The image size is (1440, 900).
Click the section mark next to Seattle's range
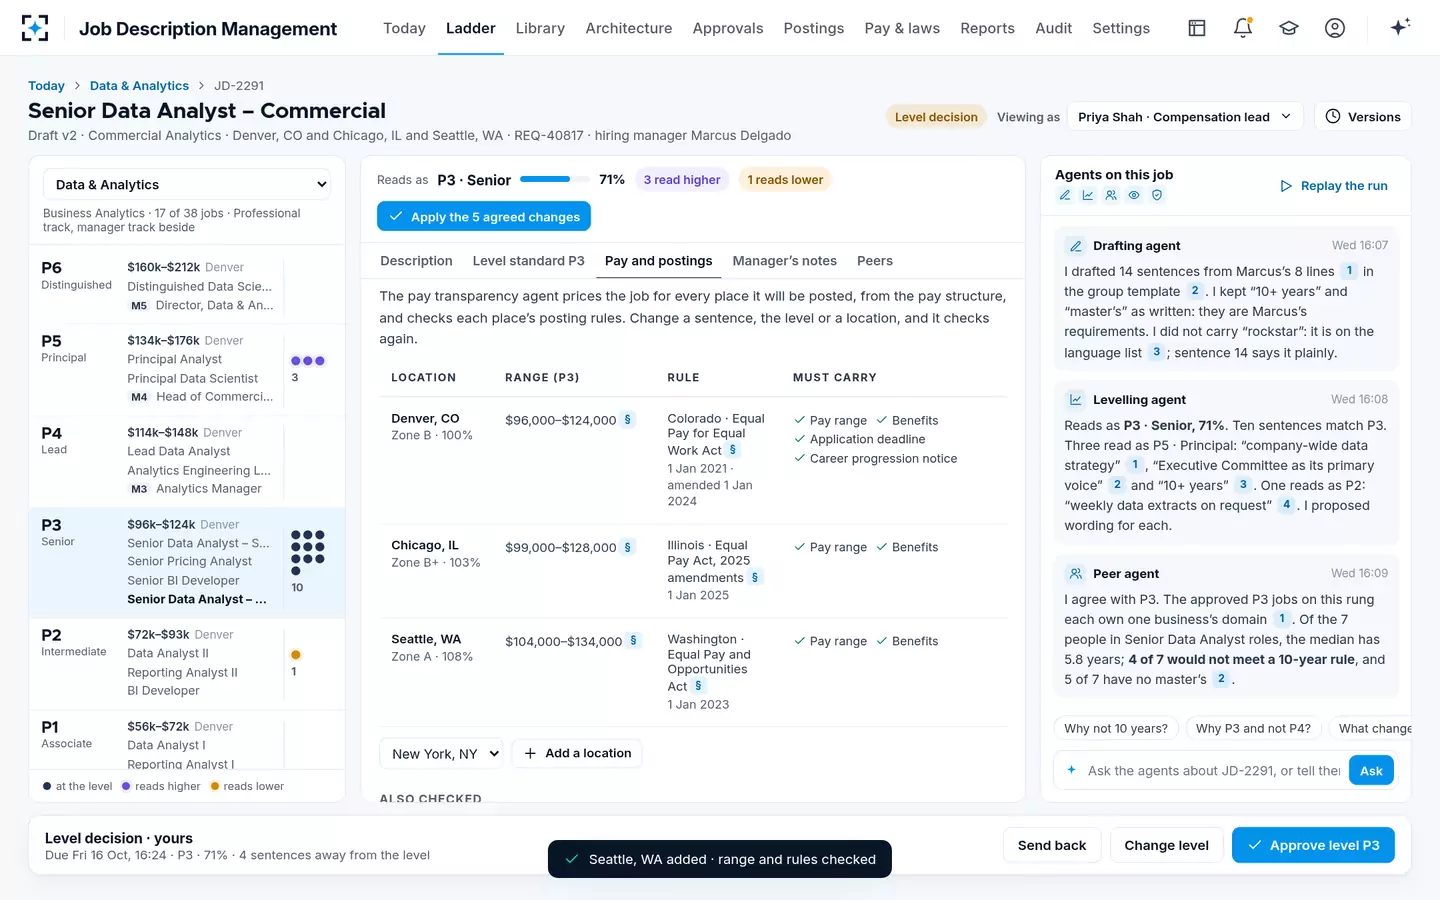[634, 641]
